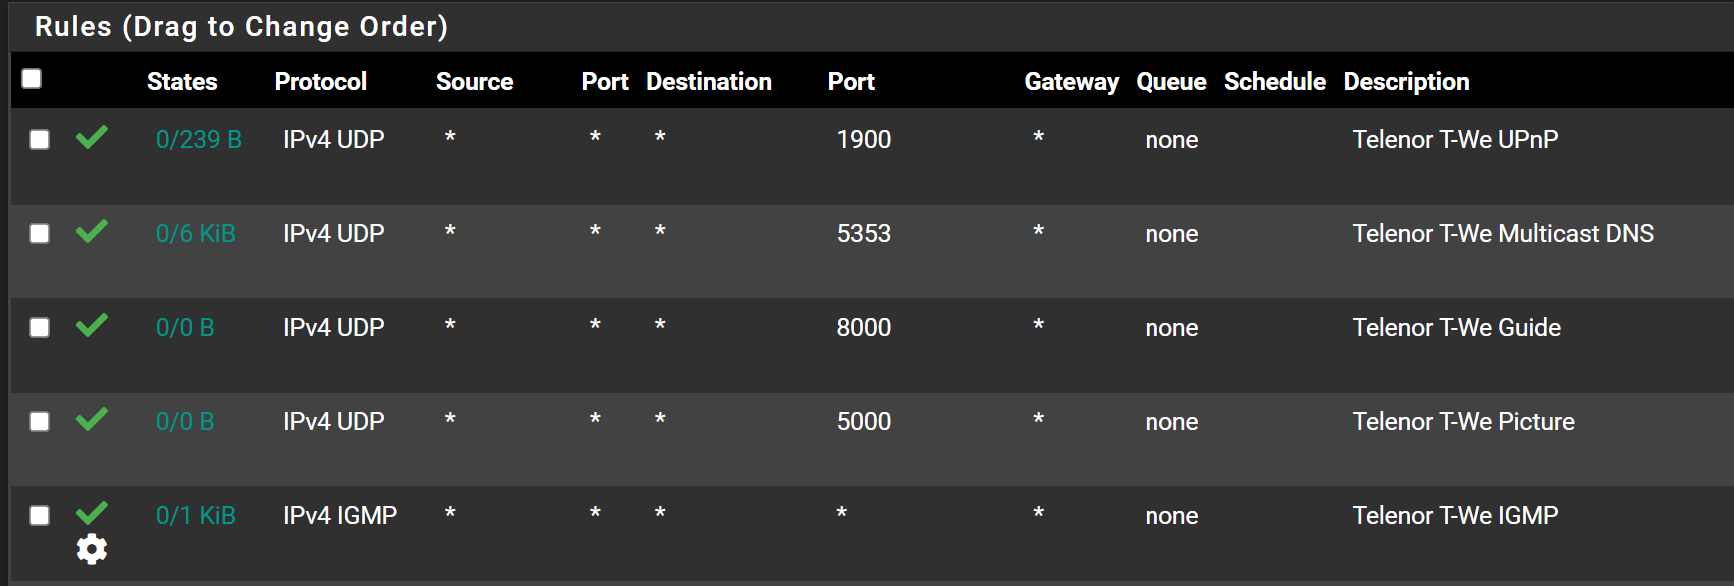Viewport: 1734px width, 586px height.
Task: Toggle the select-all rules checkbox
Action: coord(32,78)
